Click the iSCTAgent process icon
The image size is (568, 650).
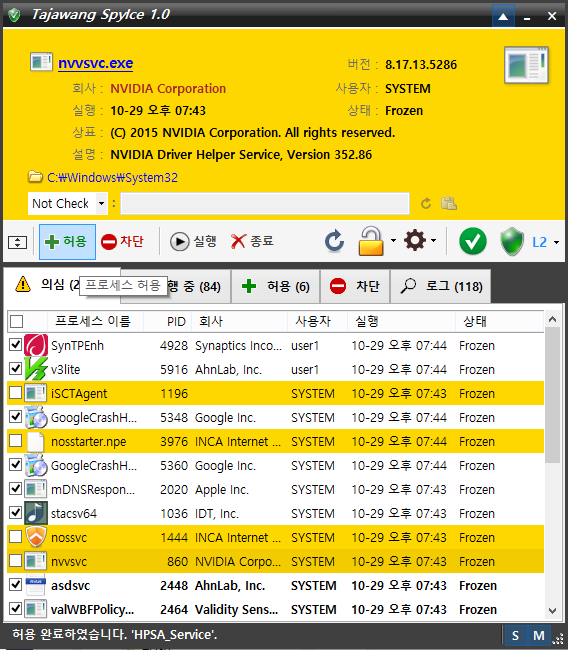click(36, 393)
